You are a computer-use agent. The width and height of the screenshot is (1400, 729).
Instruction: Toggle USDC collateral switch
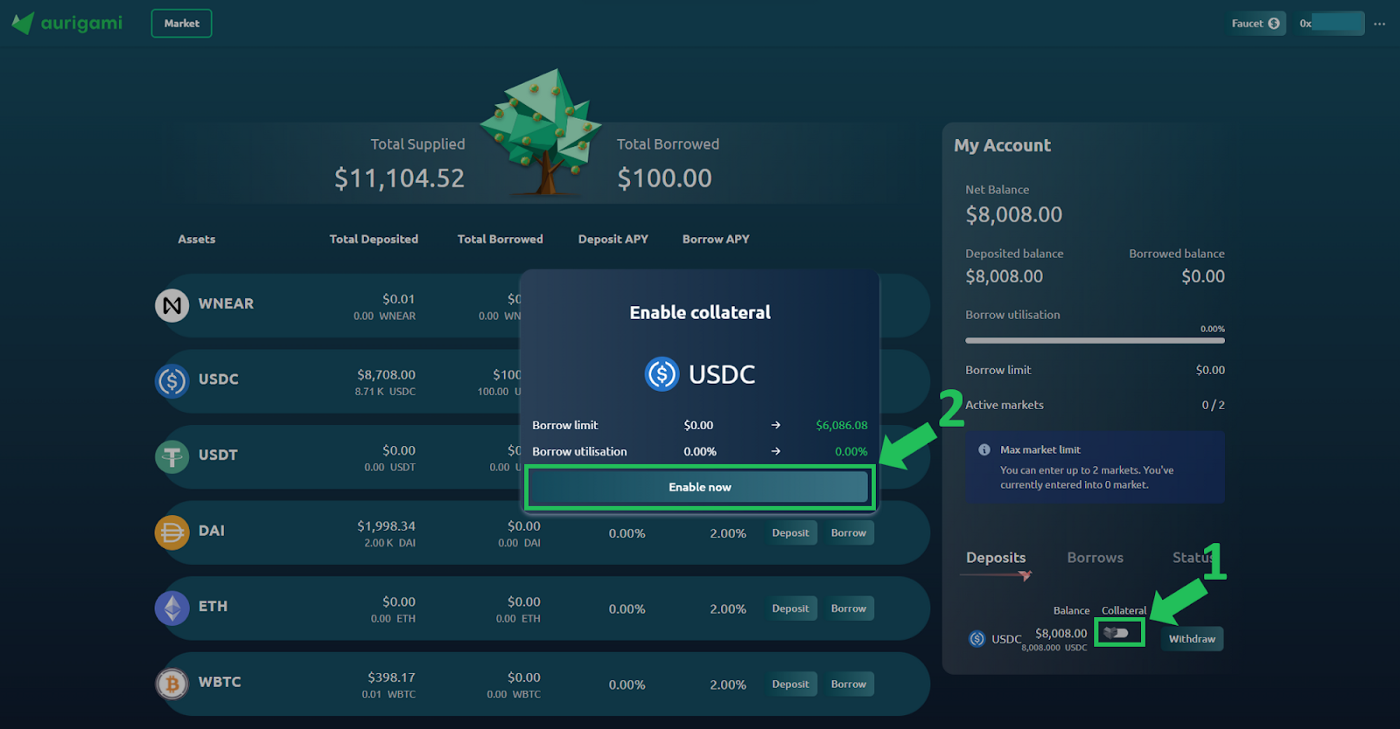pos(1116,632)
